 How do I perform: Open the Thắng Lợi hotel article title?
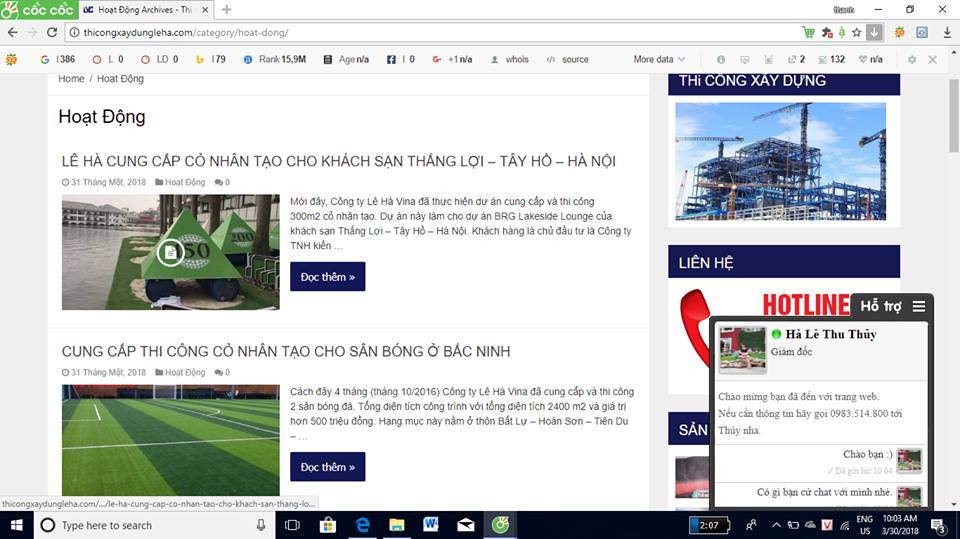(338, 161)
